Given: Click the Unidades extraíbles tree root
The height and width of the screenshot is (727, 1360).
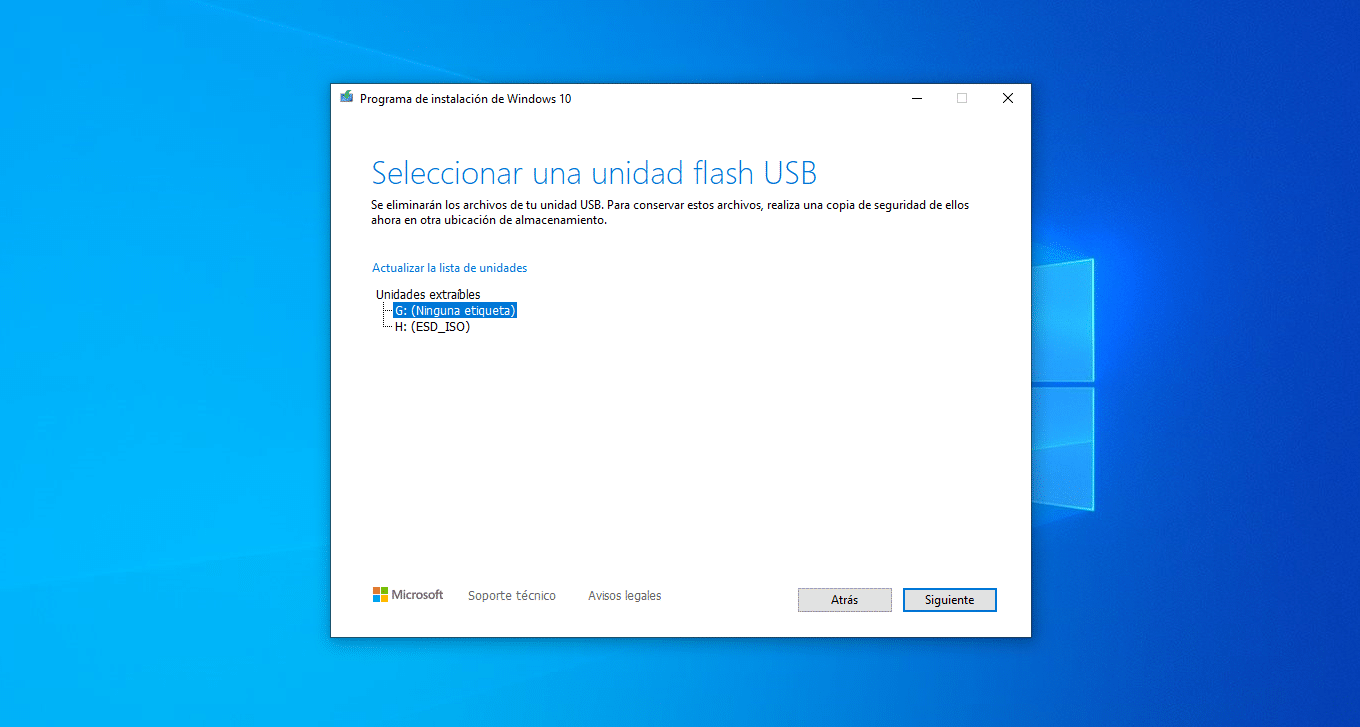Looking at the screenshot, I should [x=428, y=294].
